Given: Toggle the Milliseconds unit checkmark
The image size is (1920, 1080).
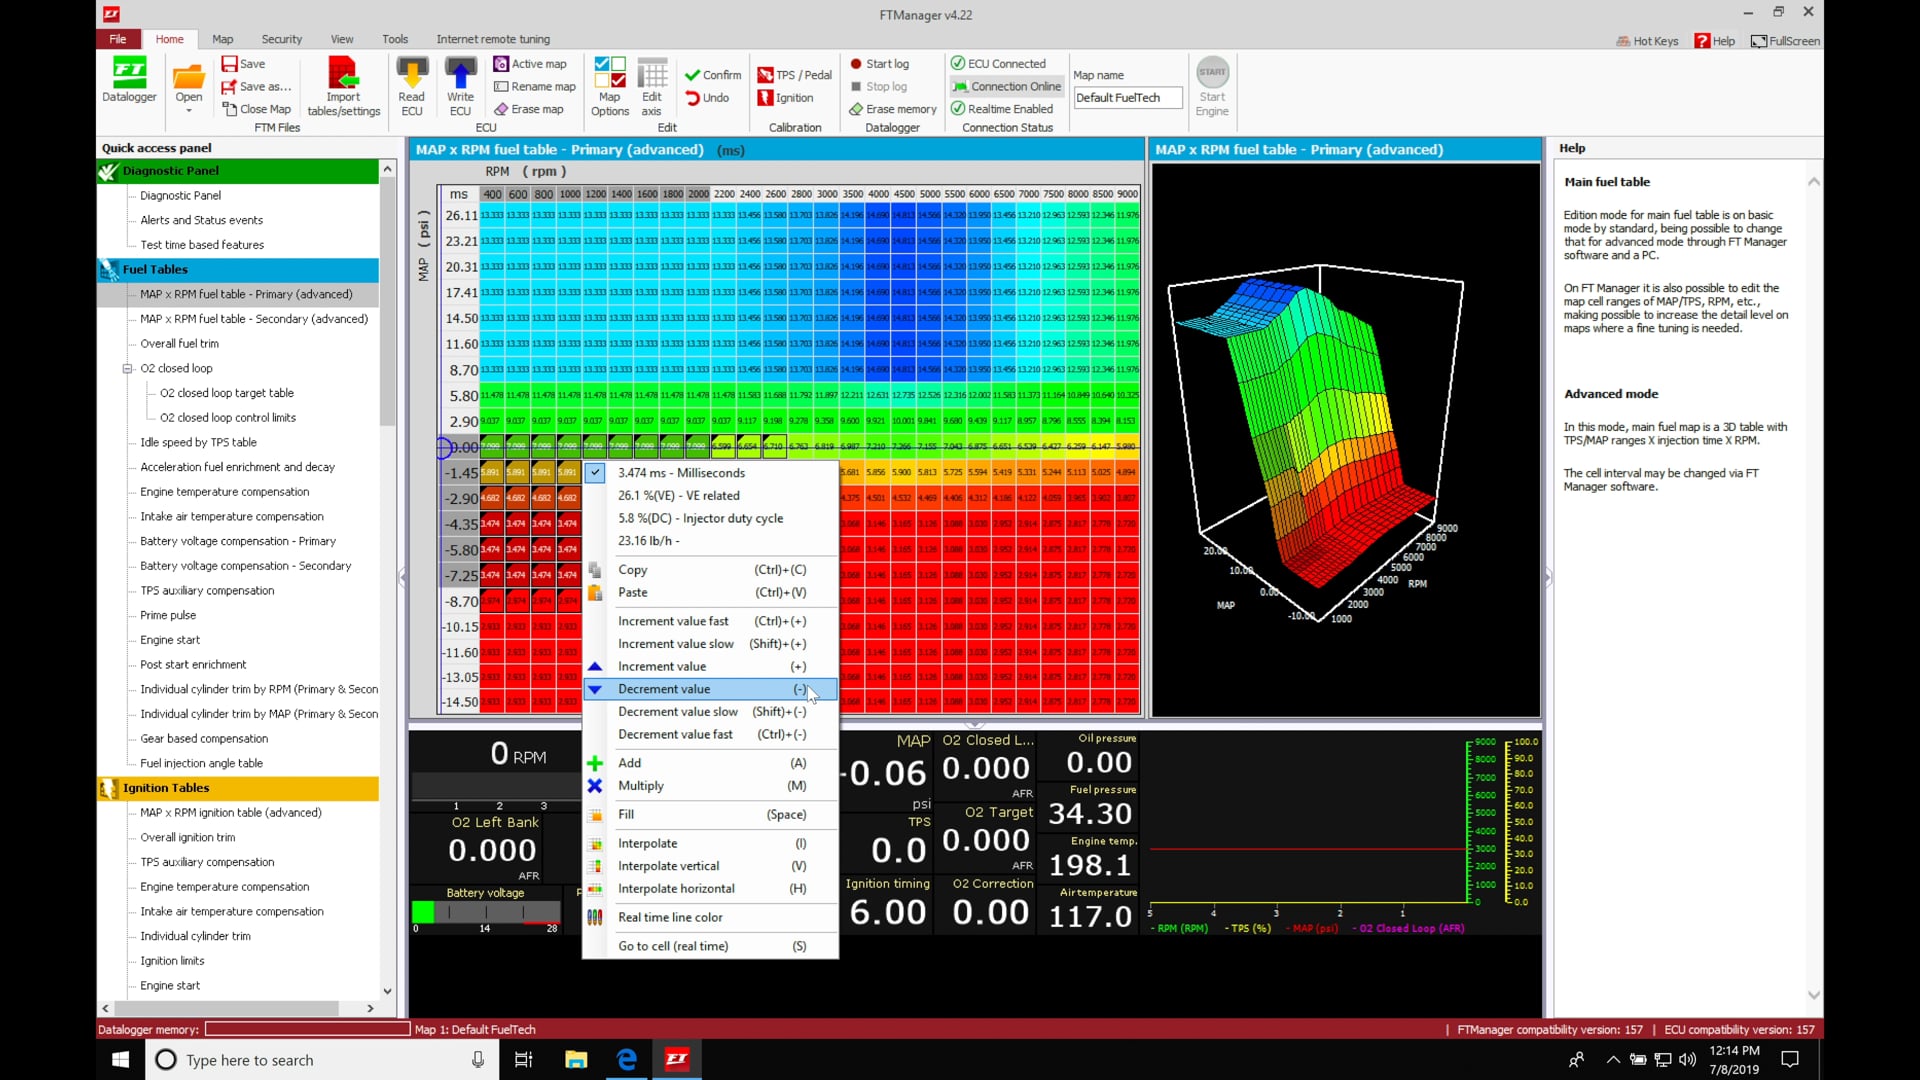Looking at the screenshot, I should coord(595,473).
